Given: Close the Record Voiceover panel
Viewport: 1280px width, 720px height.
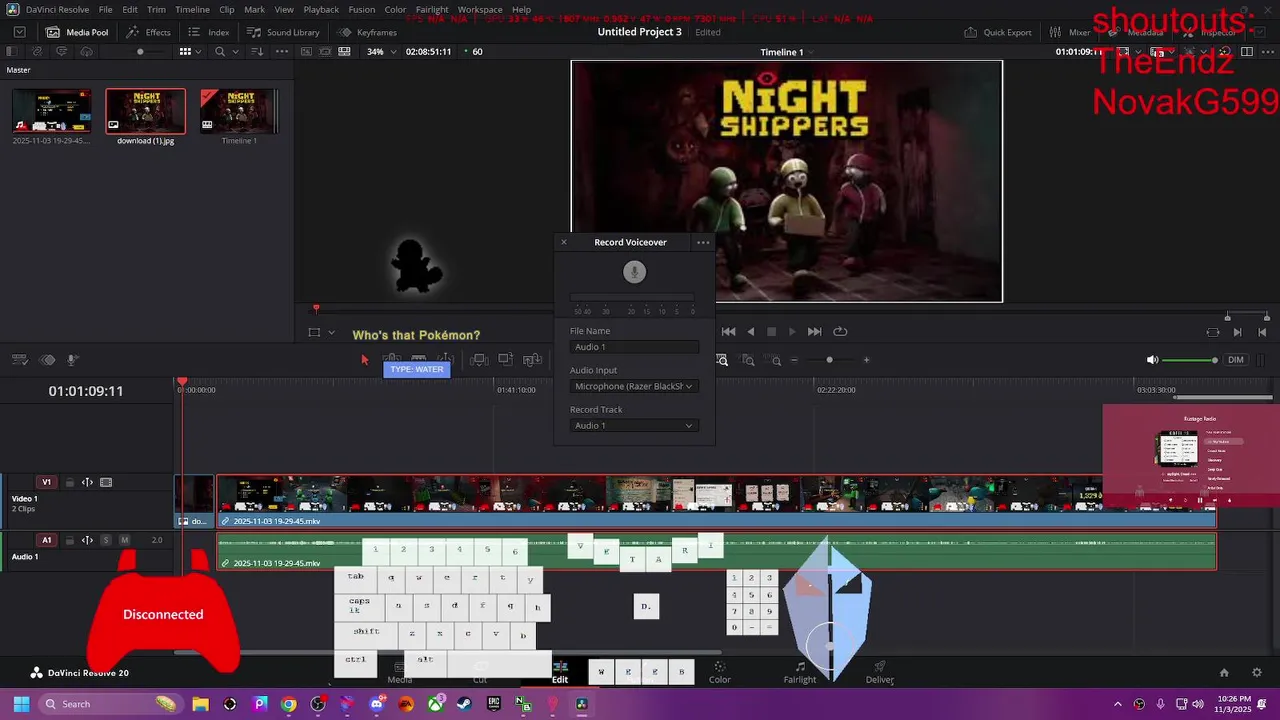Looking at the screenshot, I should (x=563, y=242).
